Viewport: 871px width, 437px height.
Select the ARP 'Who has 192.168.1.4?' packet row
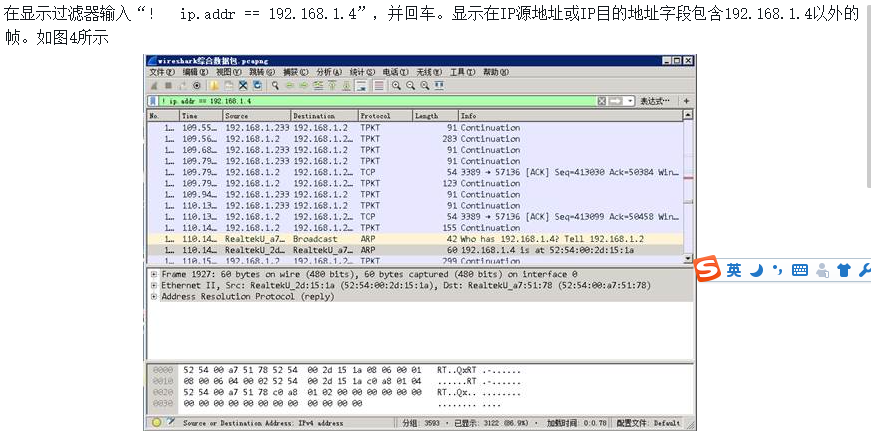click(x=415, y=239)
